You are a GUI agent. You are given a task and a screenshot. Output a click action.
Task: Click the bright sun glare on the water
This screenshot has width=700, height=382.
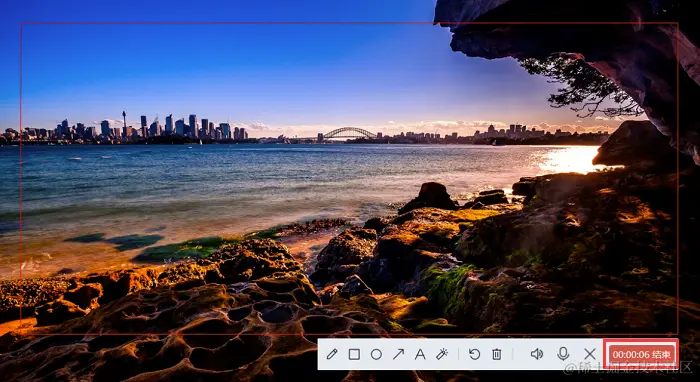click(x=568, y=160)
